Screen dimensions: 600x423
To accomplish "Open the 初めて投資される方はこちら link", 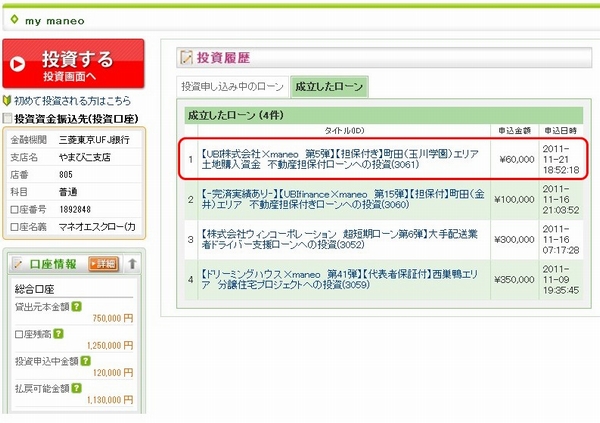I will (x=72, y=101).
